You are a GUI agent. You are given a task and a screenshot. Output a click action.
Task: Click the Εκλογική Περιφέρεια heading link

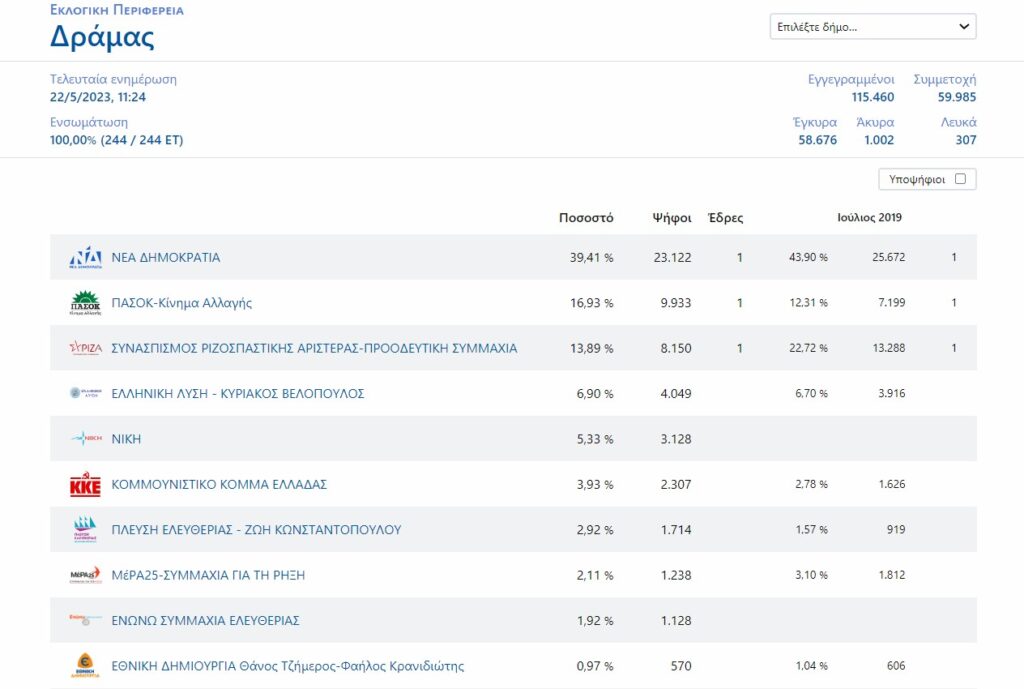tap(117, 10)
